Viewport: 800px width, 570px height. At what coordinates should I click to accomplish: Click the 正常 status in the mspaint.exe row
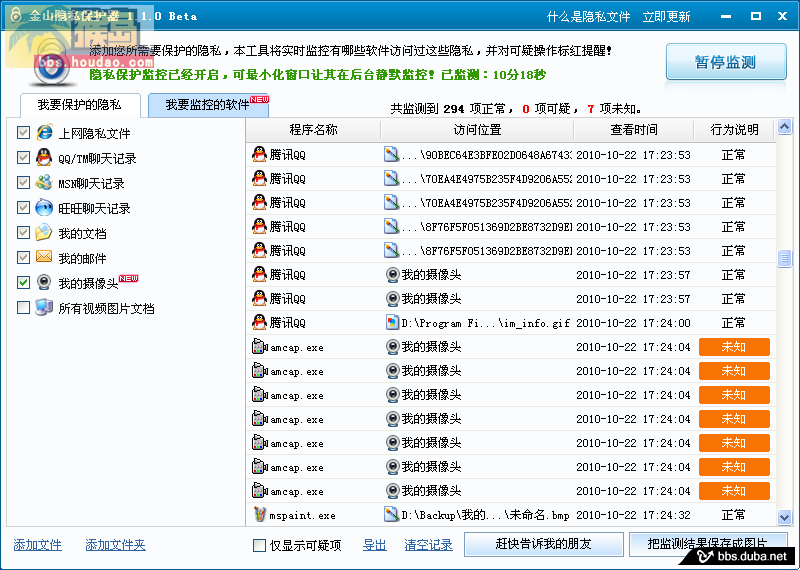(x=734, y=514)
